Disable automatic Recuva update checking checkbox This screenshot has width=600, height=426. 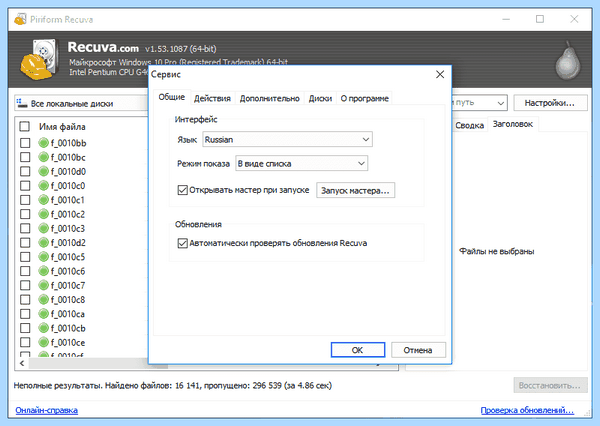point(183,243)
